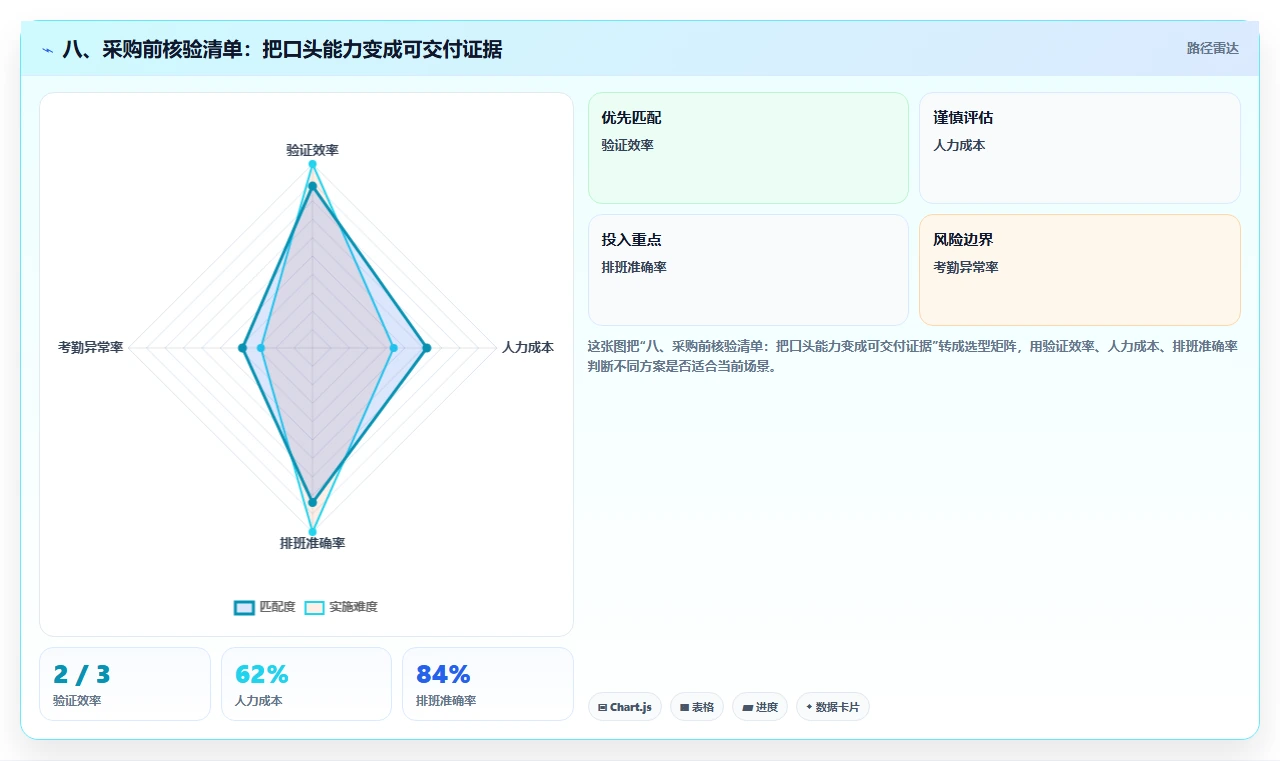Open the 风险边界 card
This screenshot has height=761, width=1280.
click(x=1080, y=270)
